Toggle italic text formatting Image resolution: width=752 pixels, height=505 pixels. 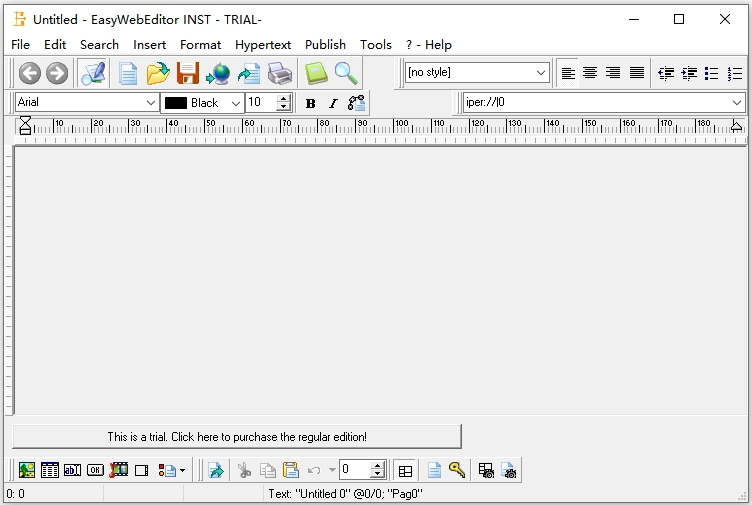tap(333, 103)
